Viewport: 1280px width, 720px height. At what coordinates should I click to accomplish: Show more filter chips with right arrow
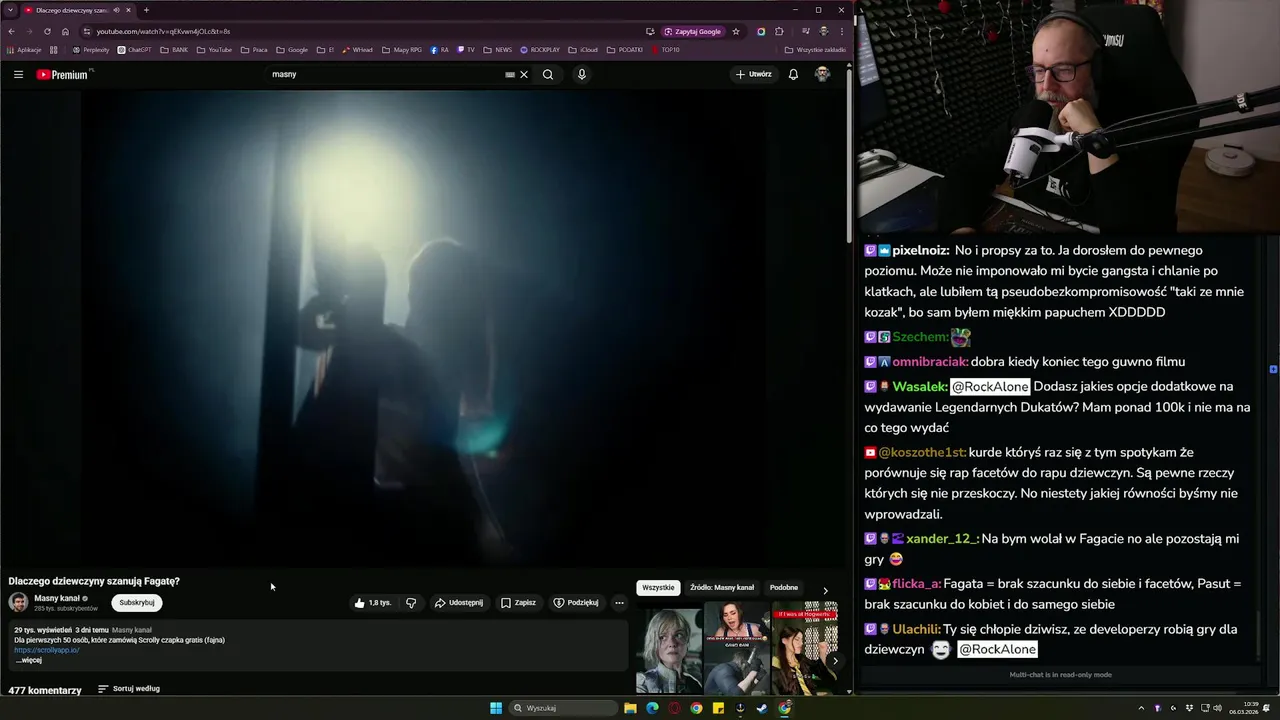coord(825,590)
